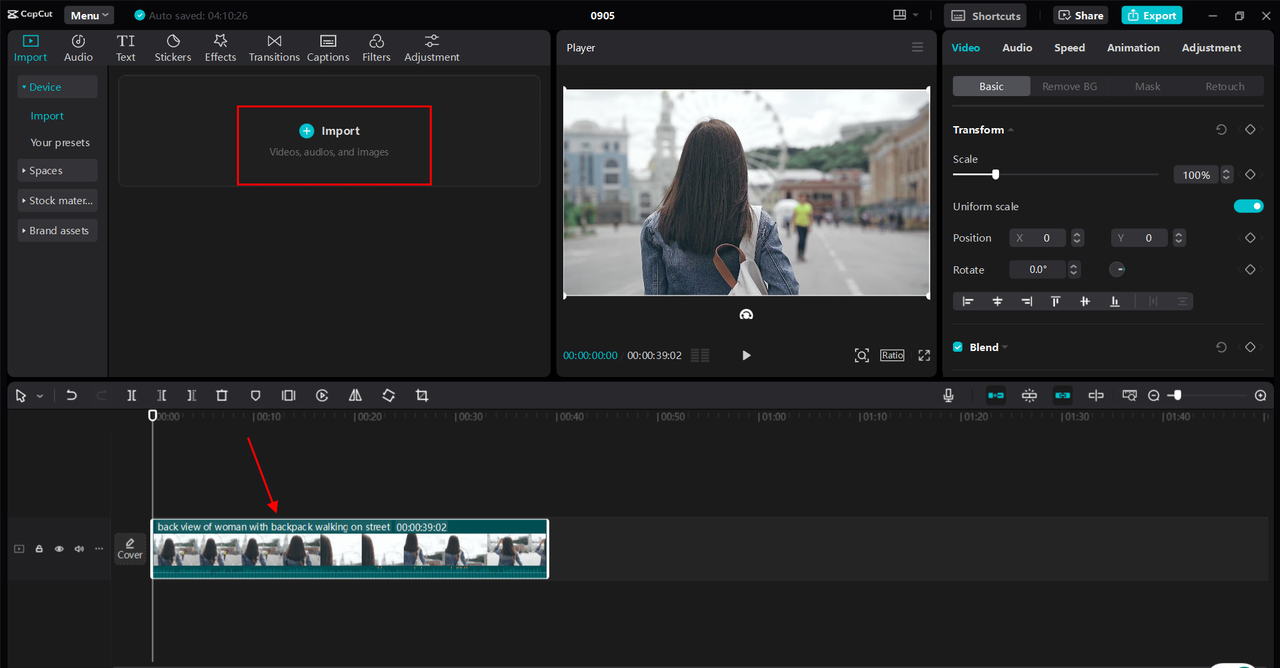Open the Transitions panel
The height and width of the screenshot is (668, 1280).
pyautogui.click(x=274, y=47)
